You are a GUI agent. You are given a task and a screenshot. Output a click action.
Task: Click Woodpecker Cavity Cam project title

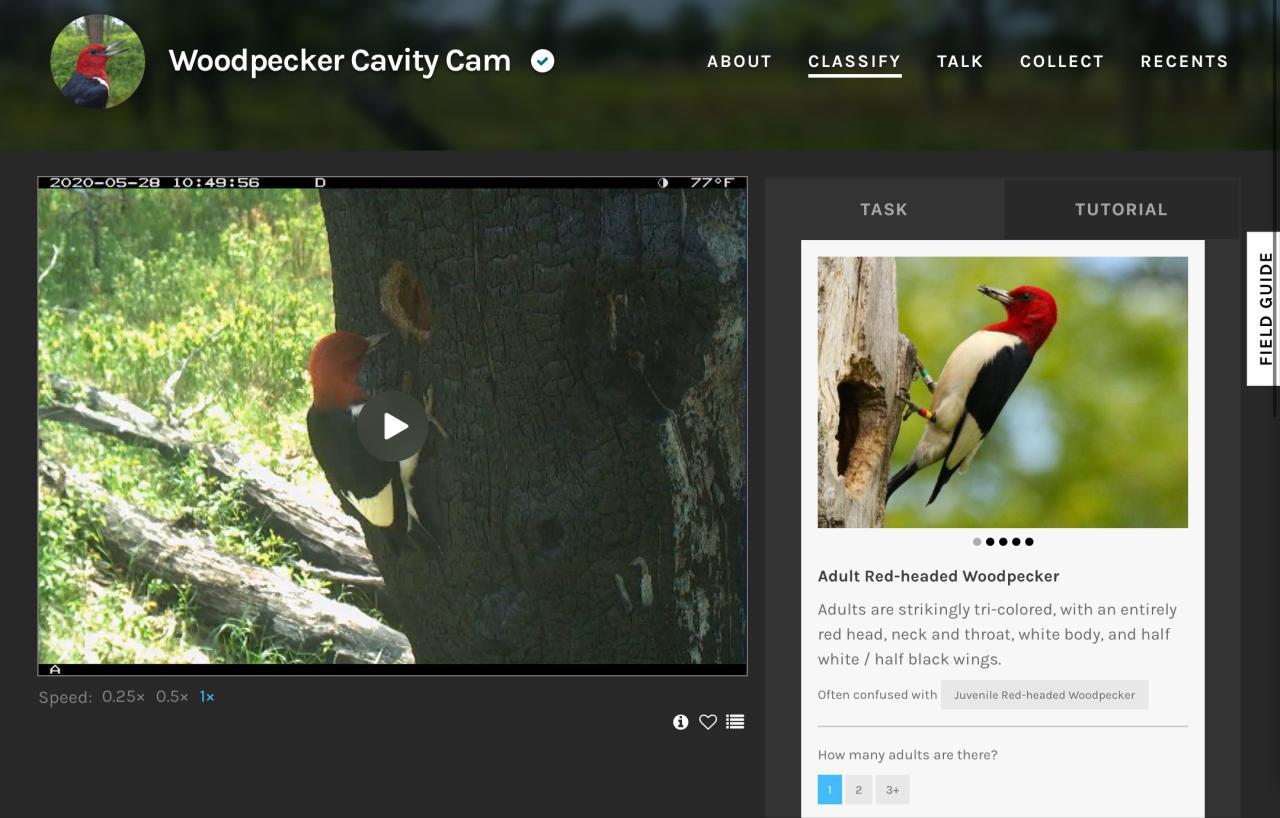click(x=340, y=61)
